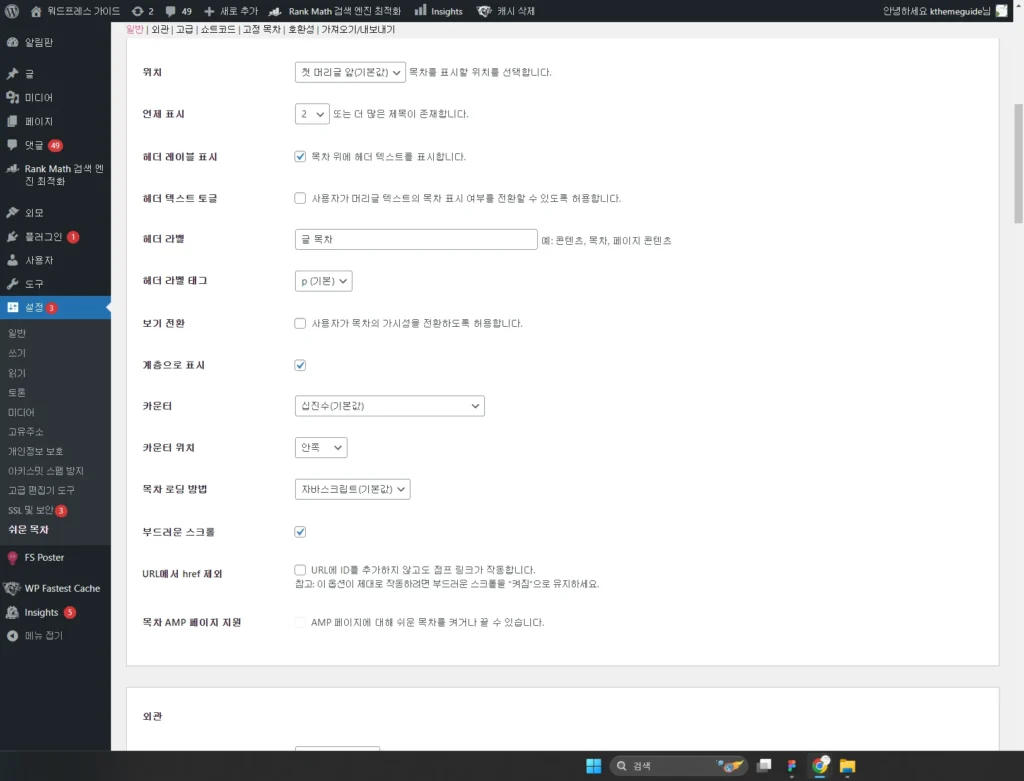Click taskbar 검색 search box
Image resolution: width=1024 pixels, height=781 pixels.
tap(678, 766)
